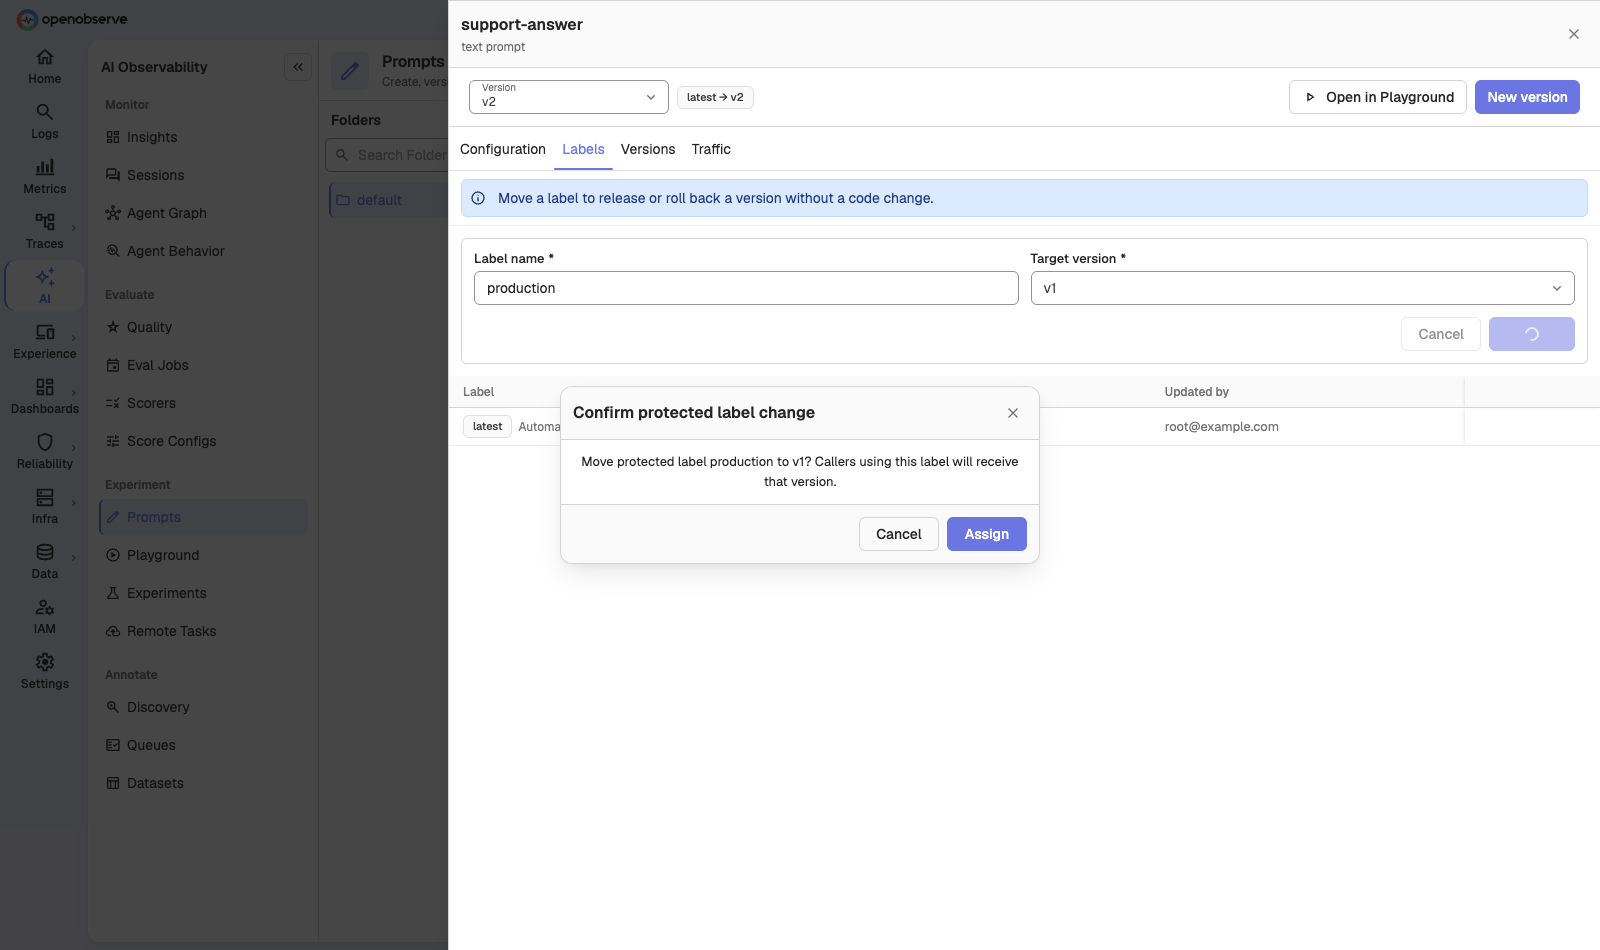Open Data icon in left rail

coord(45,552)
